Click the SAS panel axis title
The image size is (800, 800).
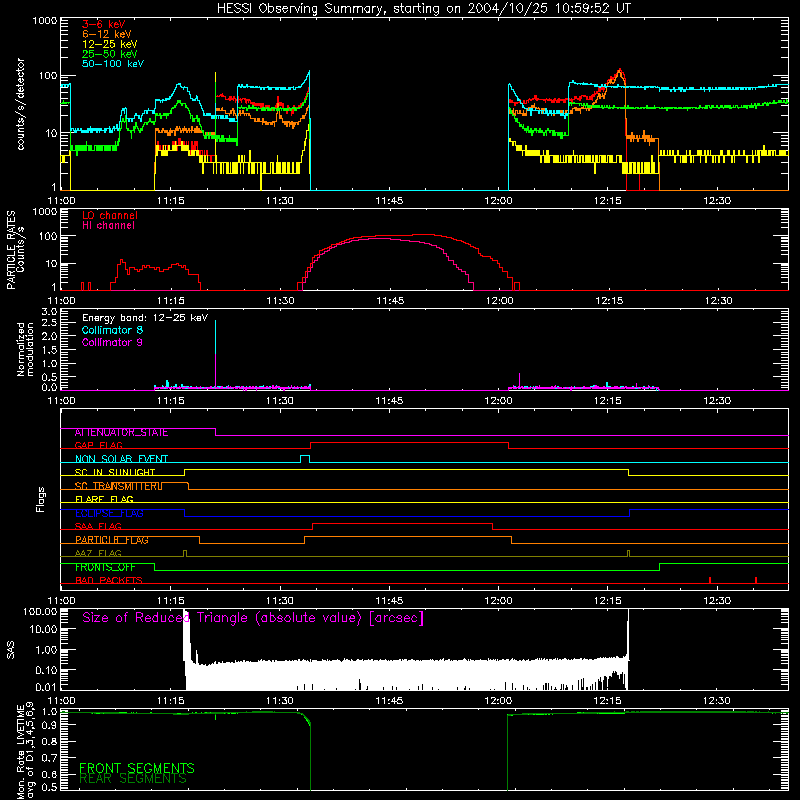(x=11, y=650)
